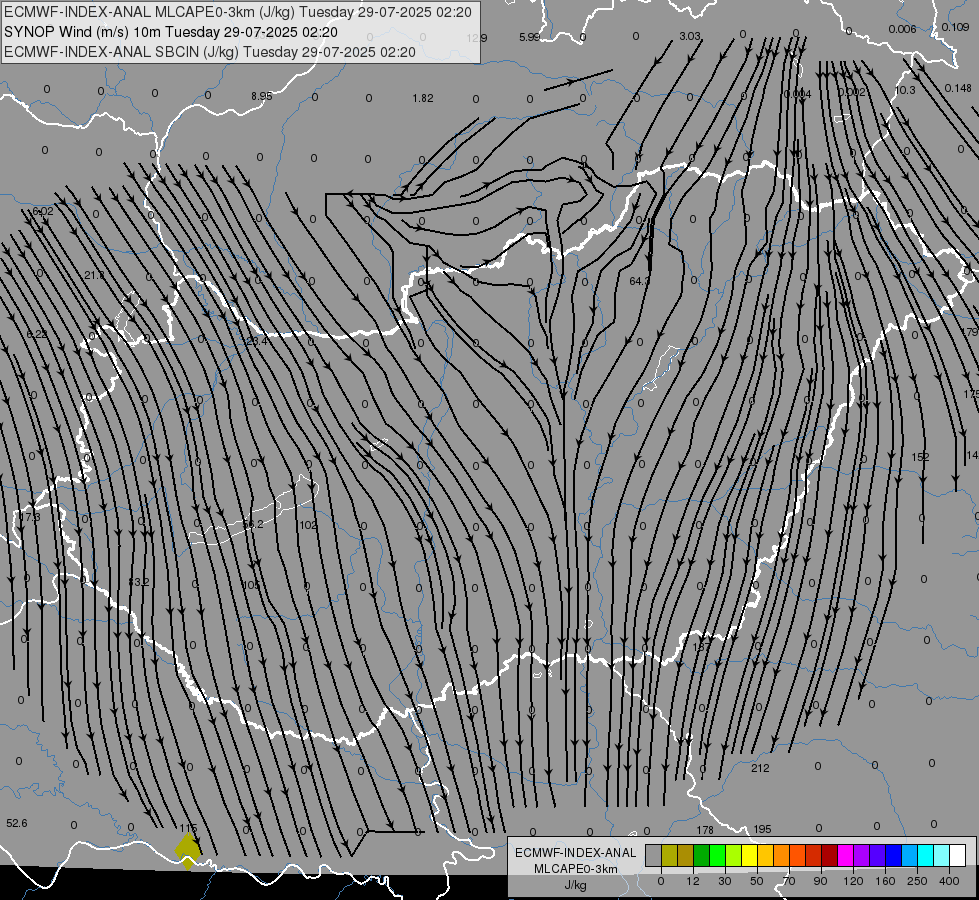
Task: Click the map value 105
Action: pyautogui.click(x=251, y=585)
